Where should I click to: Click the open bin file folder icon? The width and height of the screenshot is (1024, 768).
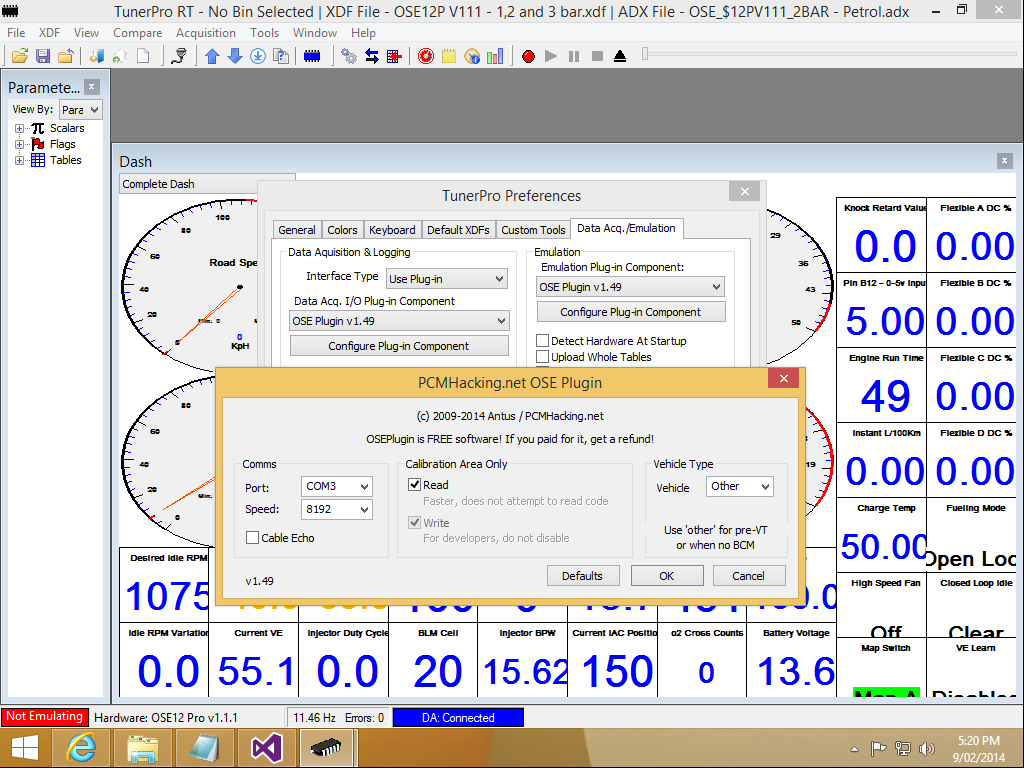pos(20,56)
